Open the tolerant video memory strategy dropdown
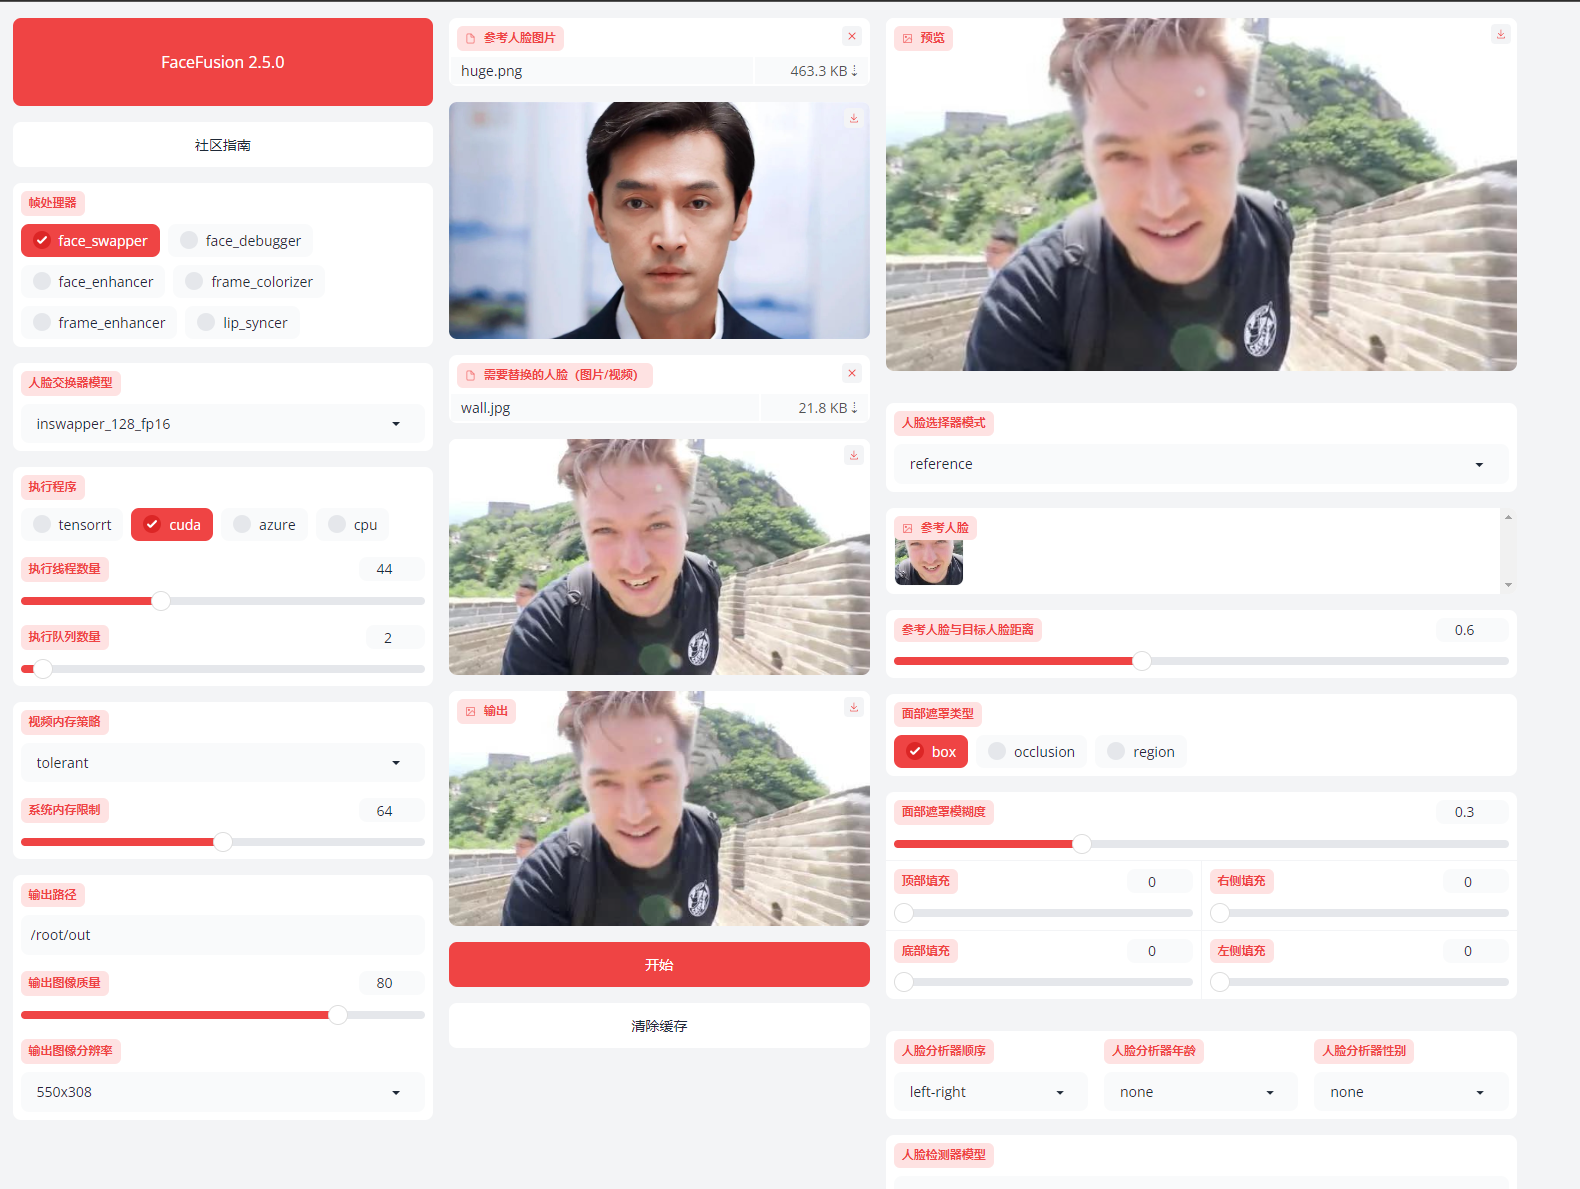This screenshot has height=1189, width=1580. (223, 763)
